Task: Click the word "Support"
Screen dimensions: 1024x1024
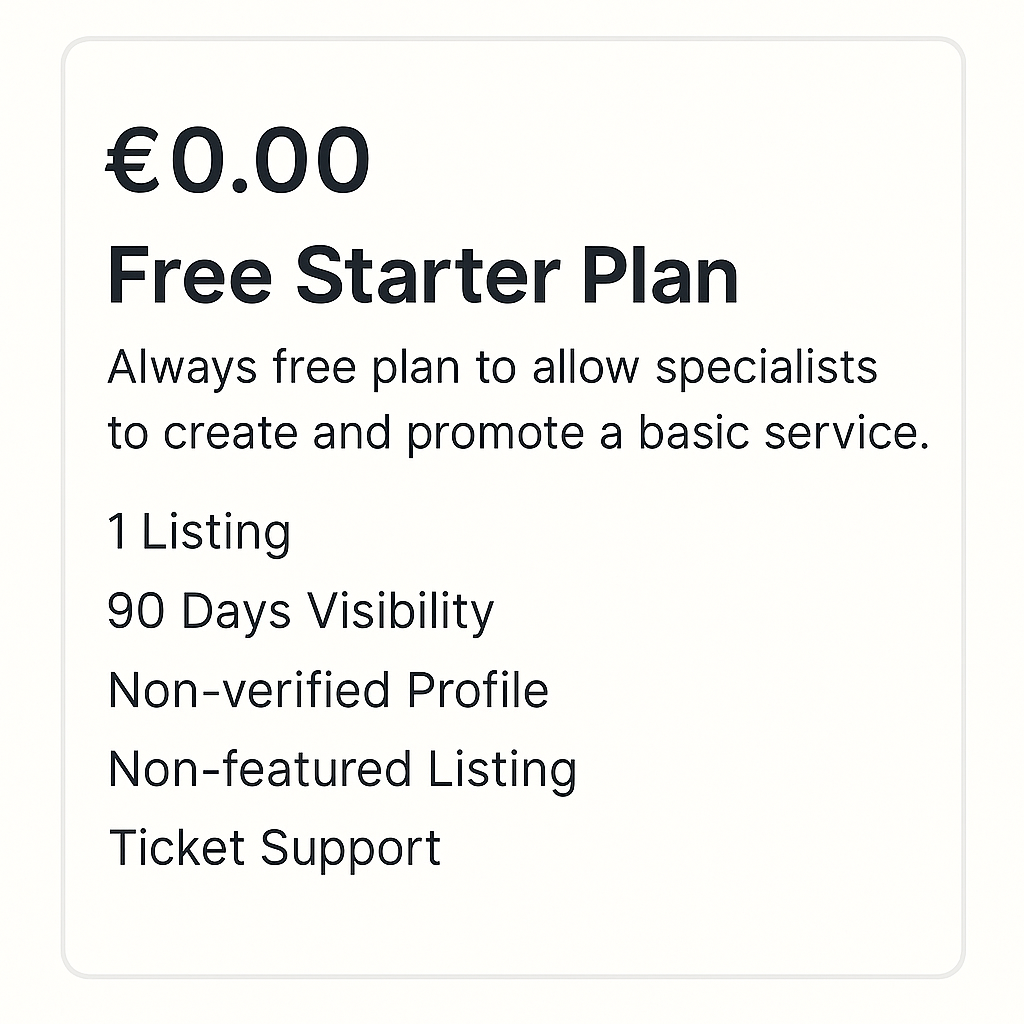Action: (x=351, y=850)
